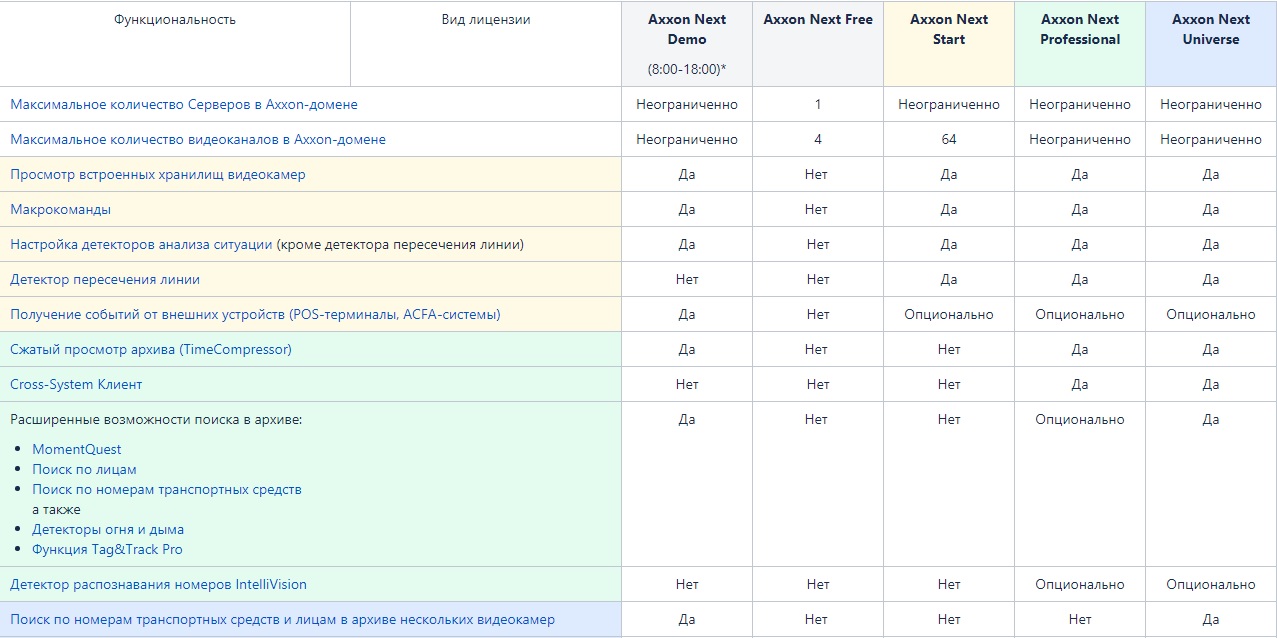This screenshot has width=1277, height=638.
Task: Open the 'Cross-System Клиент' link
Action: tap(76, 385)
